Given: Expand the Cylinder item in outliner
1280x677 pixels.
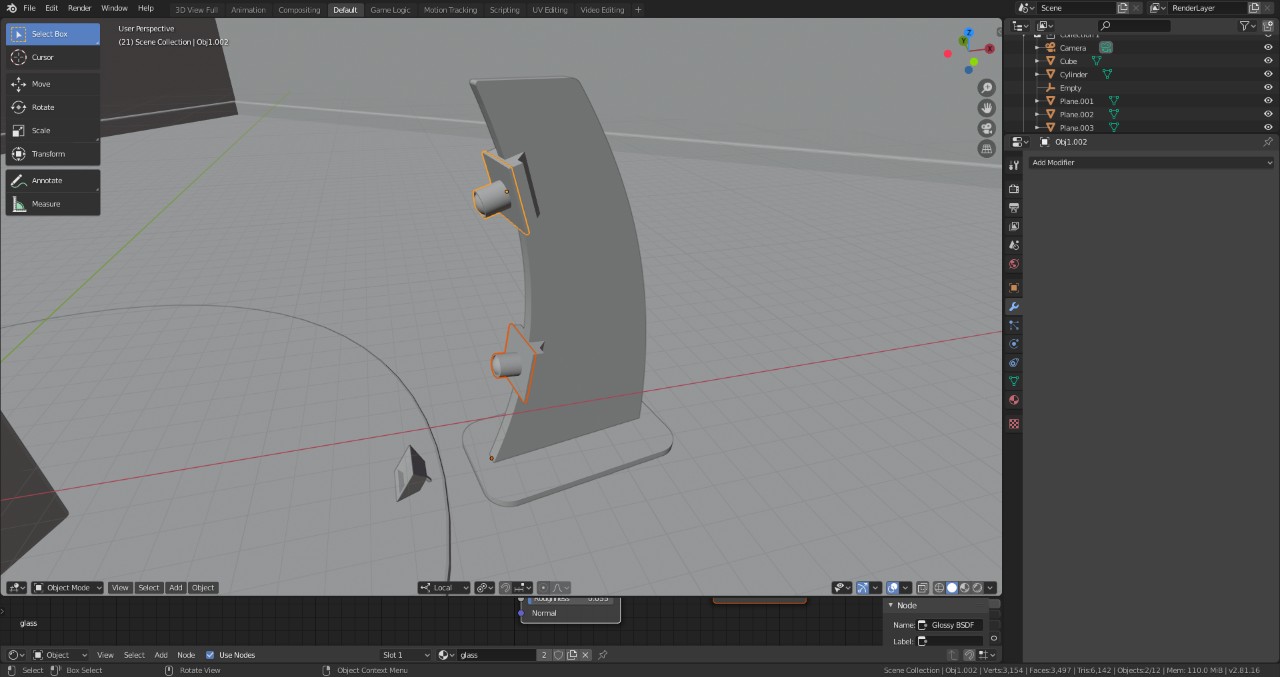Looking at the screenshot, I should coord(1037,74).
